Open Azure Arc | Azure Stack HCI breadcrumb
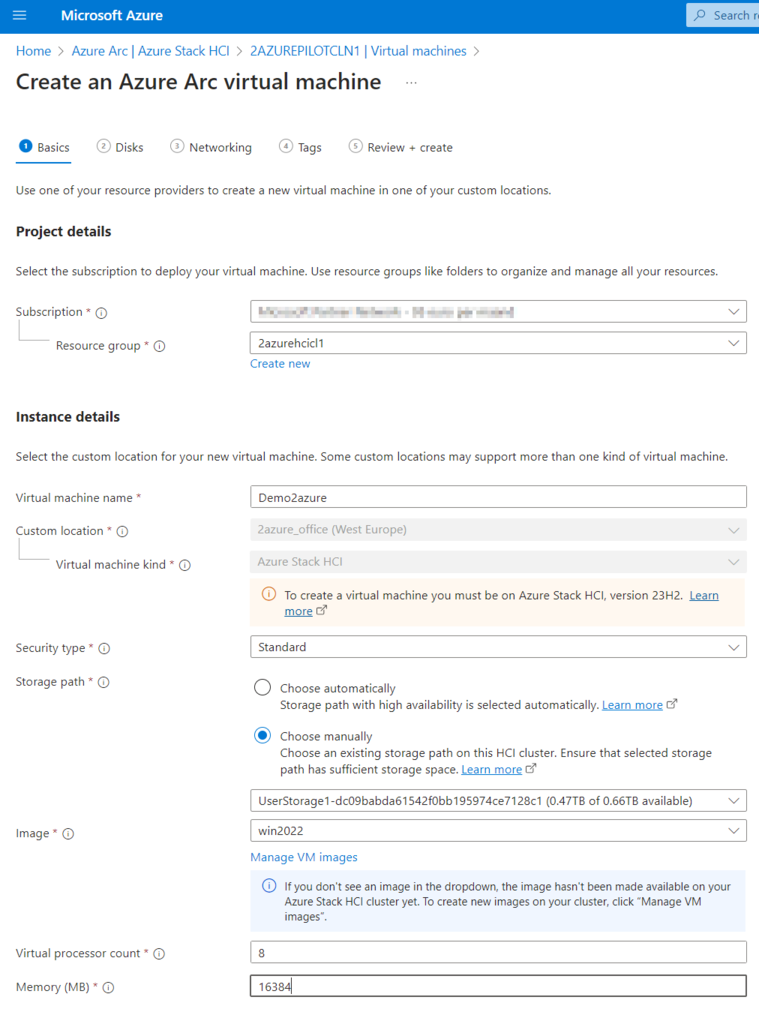Image resolution: width=759 pixels, height=1024 pixels. (150, 51)
